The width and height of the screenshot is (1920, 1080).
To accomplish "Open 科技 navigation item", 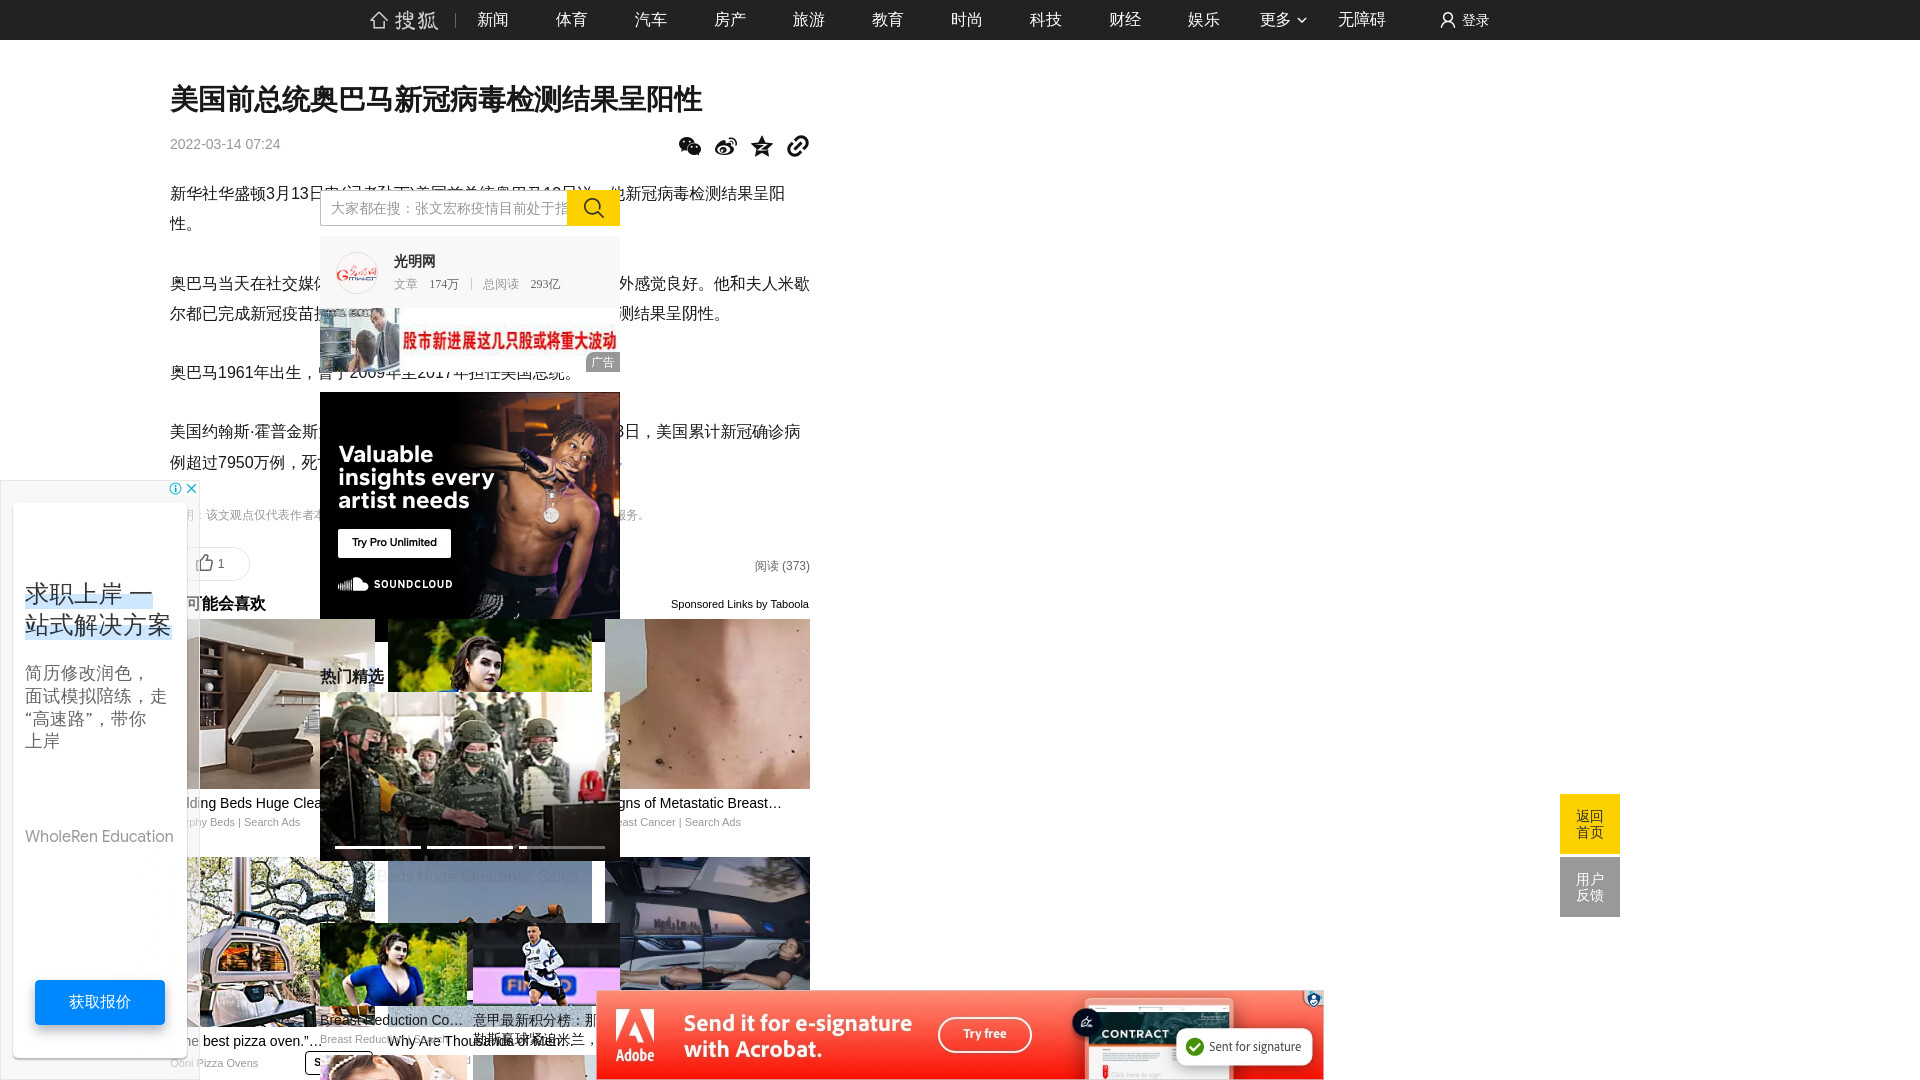I will 1046,20.
